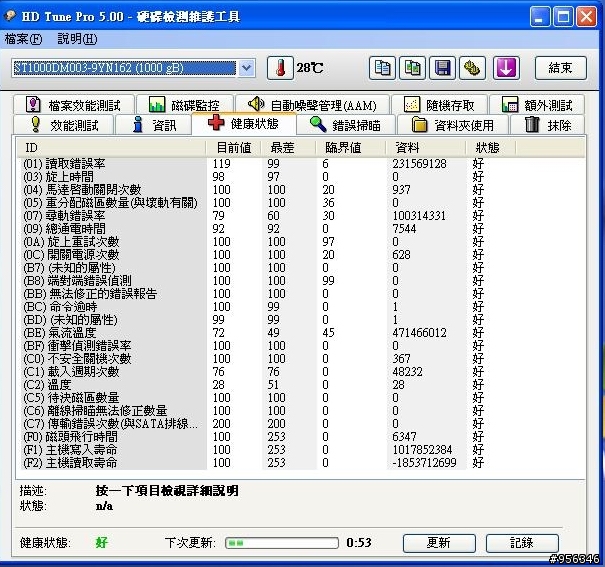The image size is (605, 567).
Task: Click the data value 1017852384
Action: click(x=422, y=450)
